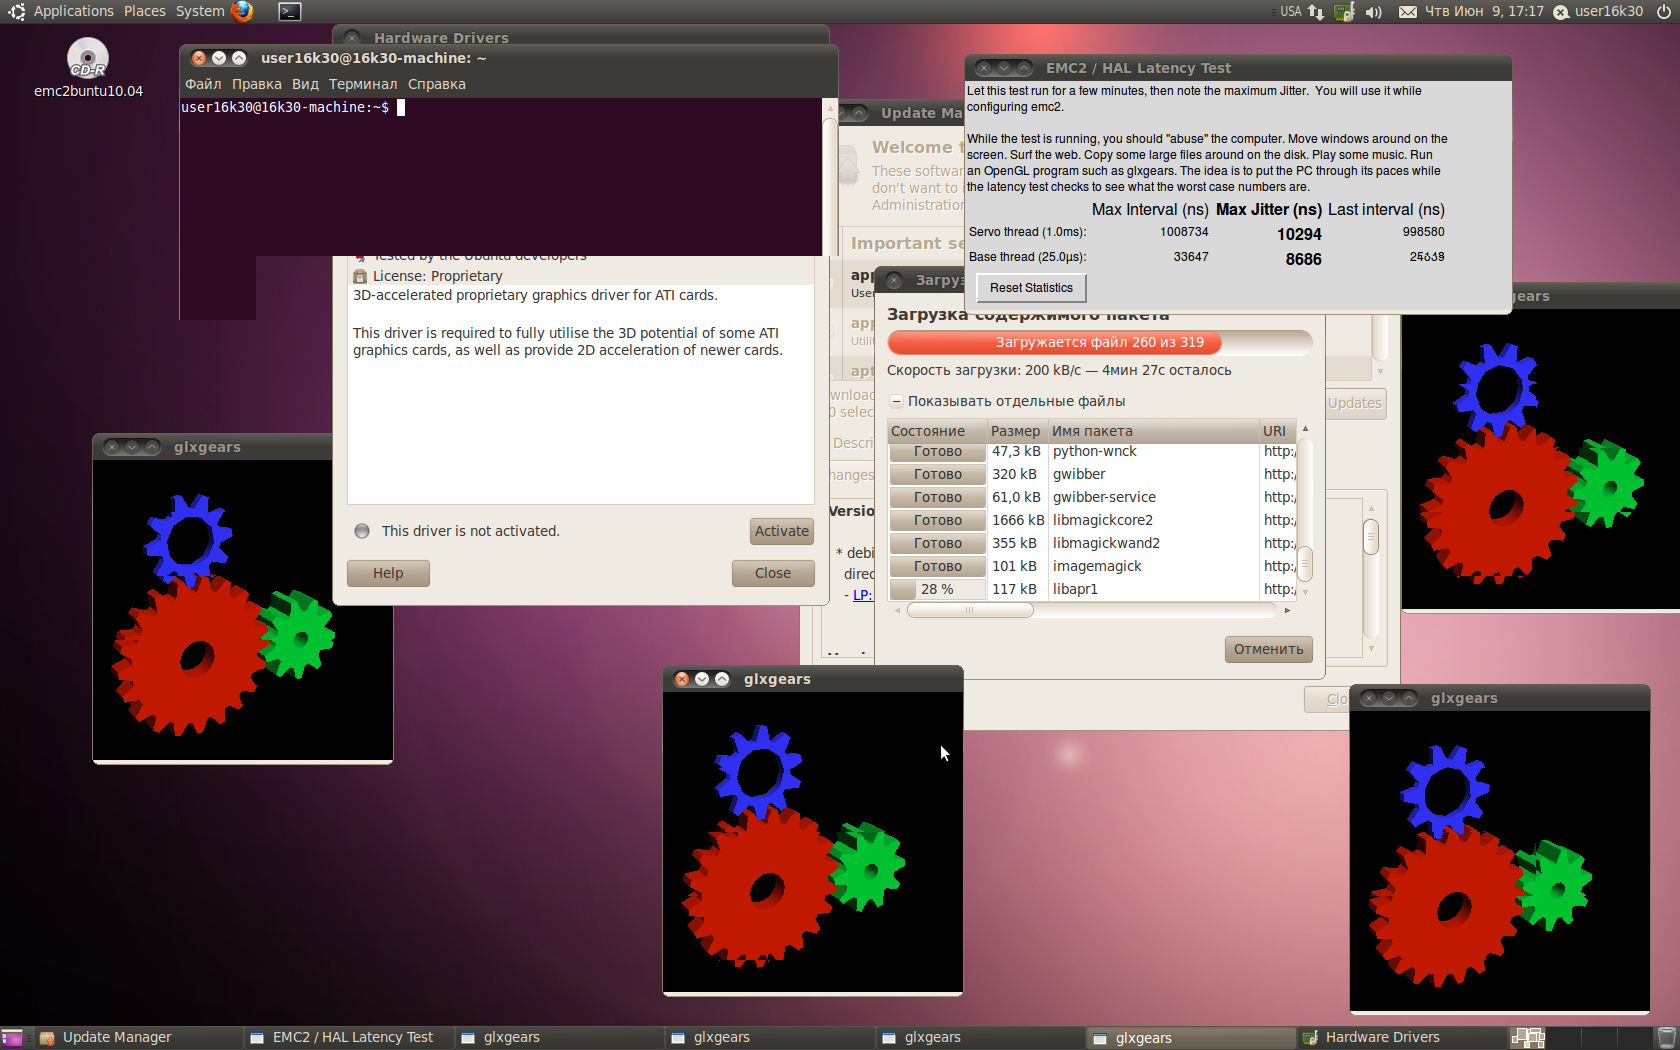
Task: Click the terminal prompt line
Action: 293,107
